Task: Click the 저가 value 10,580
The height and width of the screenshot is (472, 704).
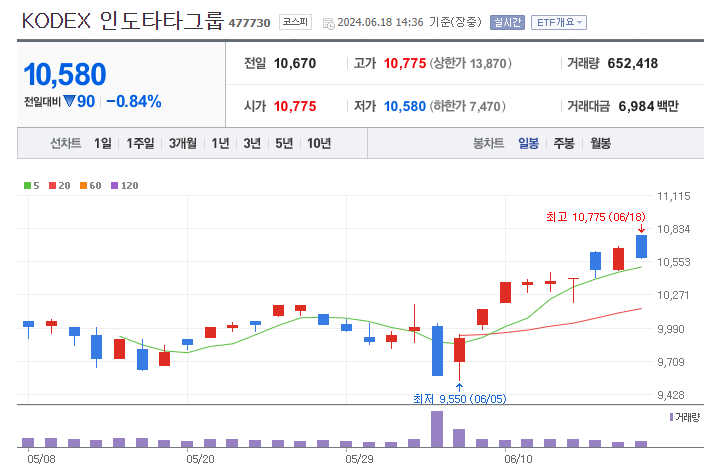Action: click(405, 106)
